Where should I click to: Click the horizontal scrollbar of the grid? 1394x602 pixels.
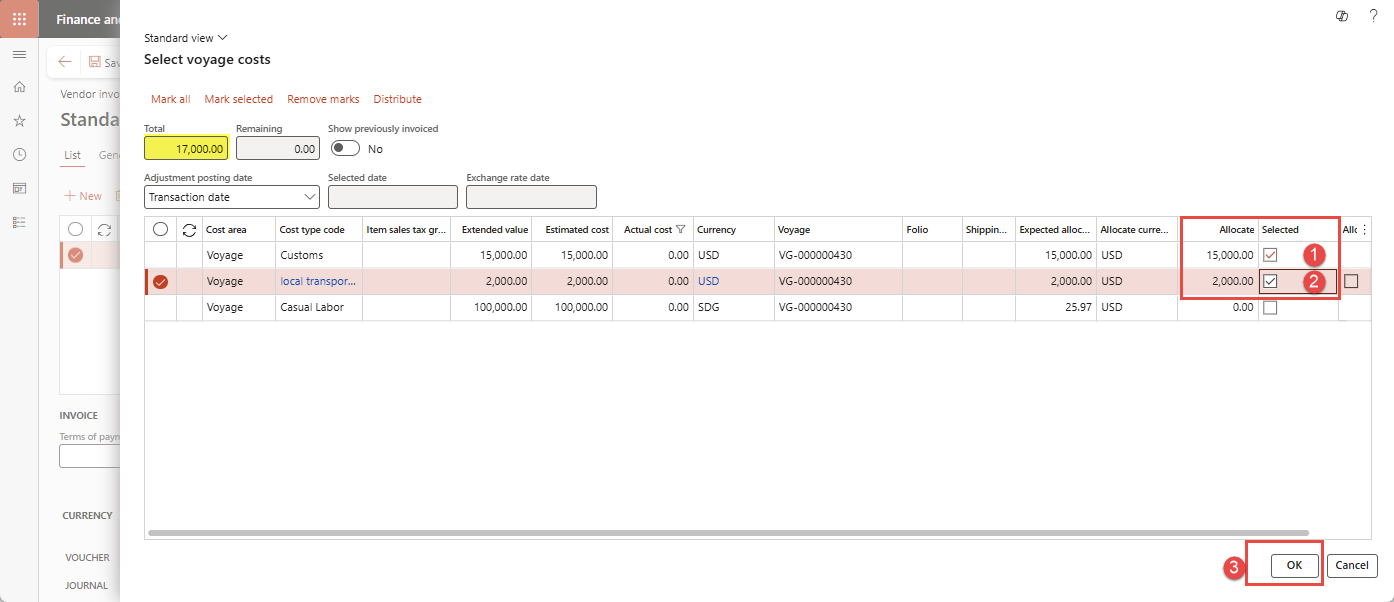(727, 533)
